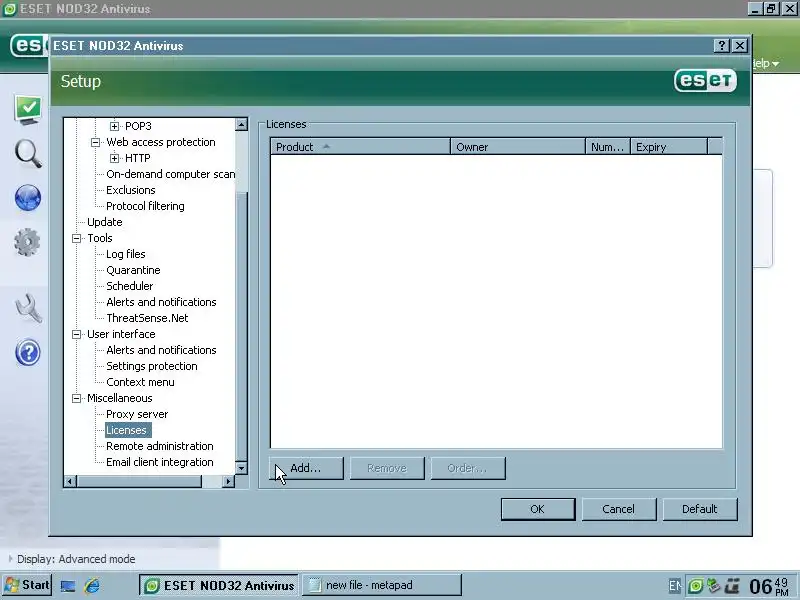Sort licenses by Num... column header
800x600 pixels.
[608, 147]
